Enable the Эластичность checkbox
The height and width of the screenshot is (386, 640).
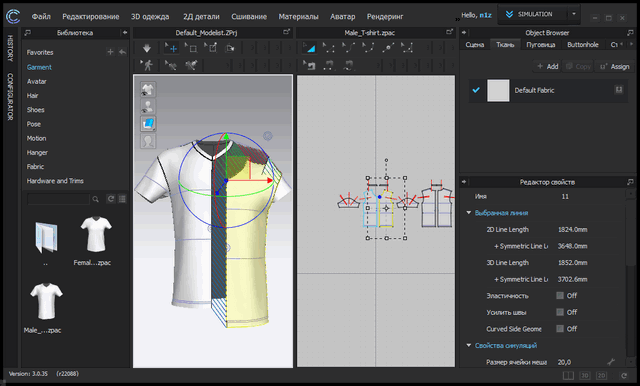[x=560, y=295]
